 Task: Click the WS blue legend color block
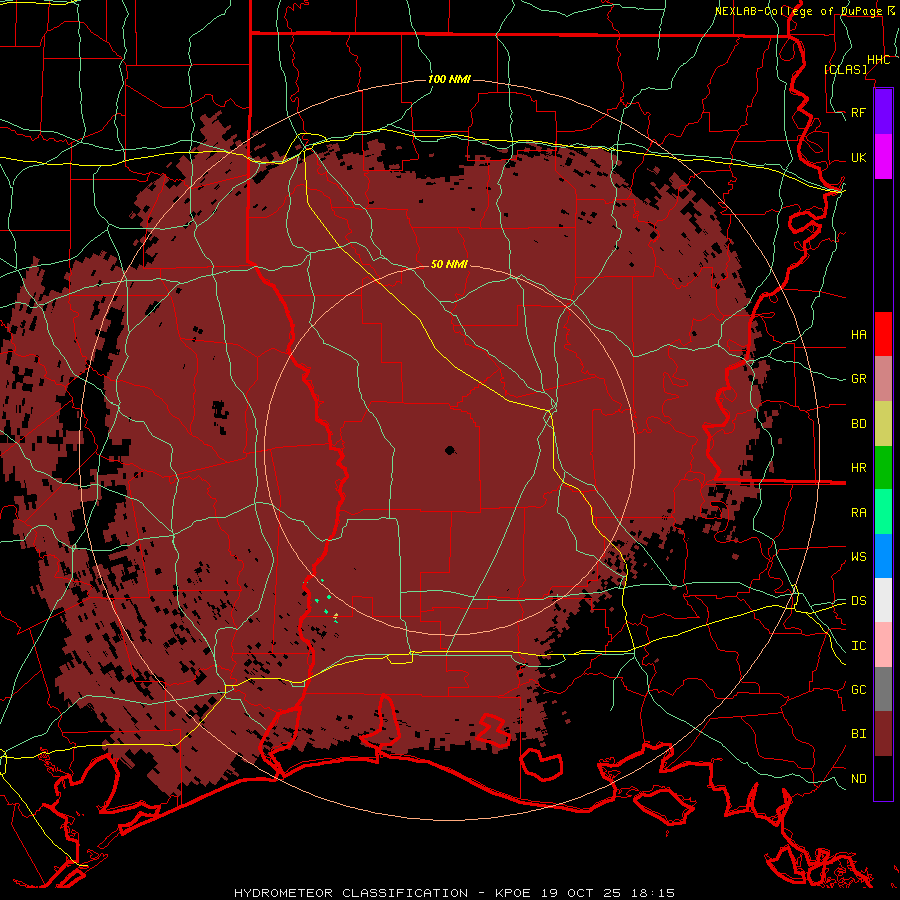pyautogui.click(x=883, y=556)
